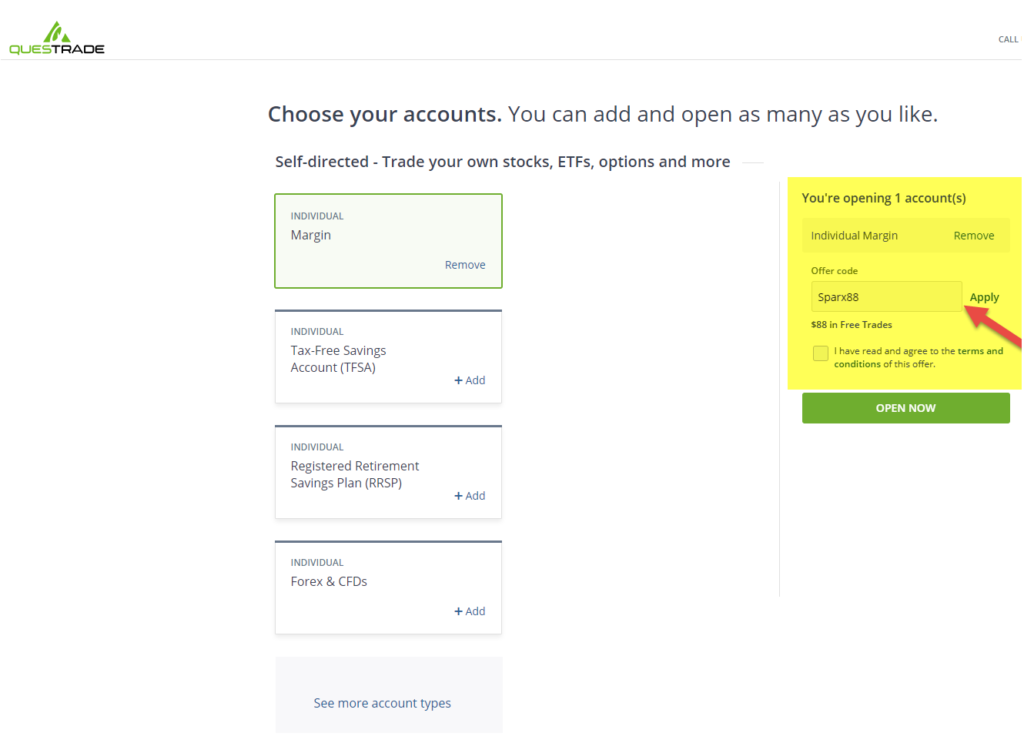This screenshot has width=1024, height=743.
Task: Click the OPEN NOW button
Action: [x=905, y=408]
